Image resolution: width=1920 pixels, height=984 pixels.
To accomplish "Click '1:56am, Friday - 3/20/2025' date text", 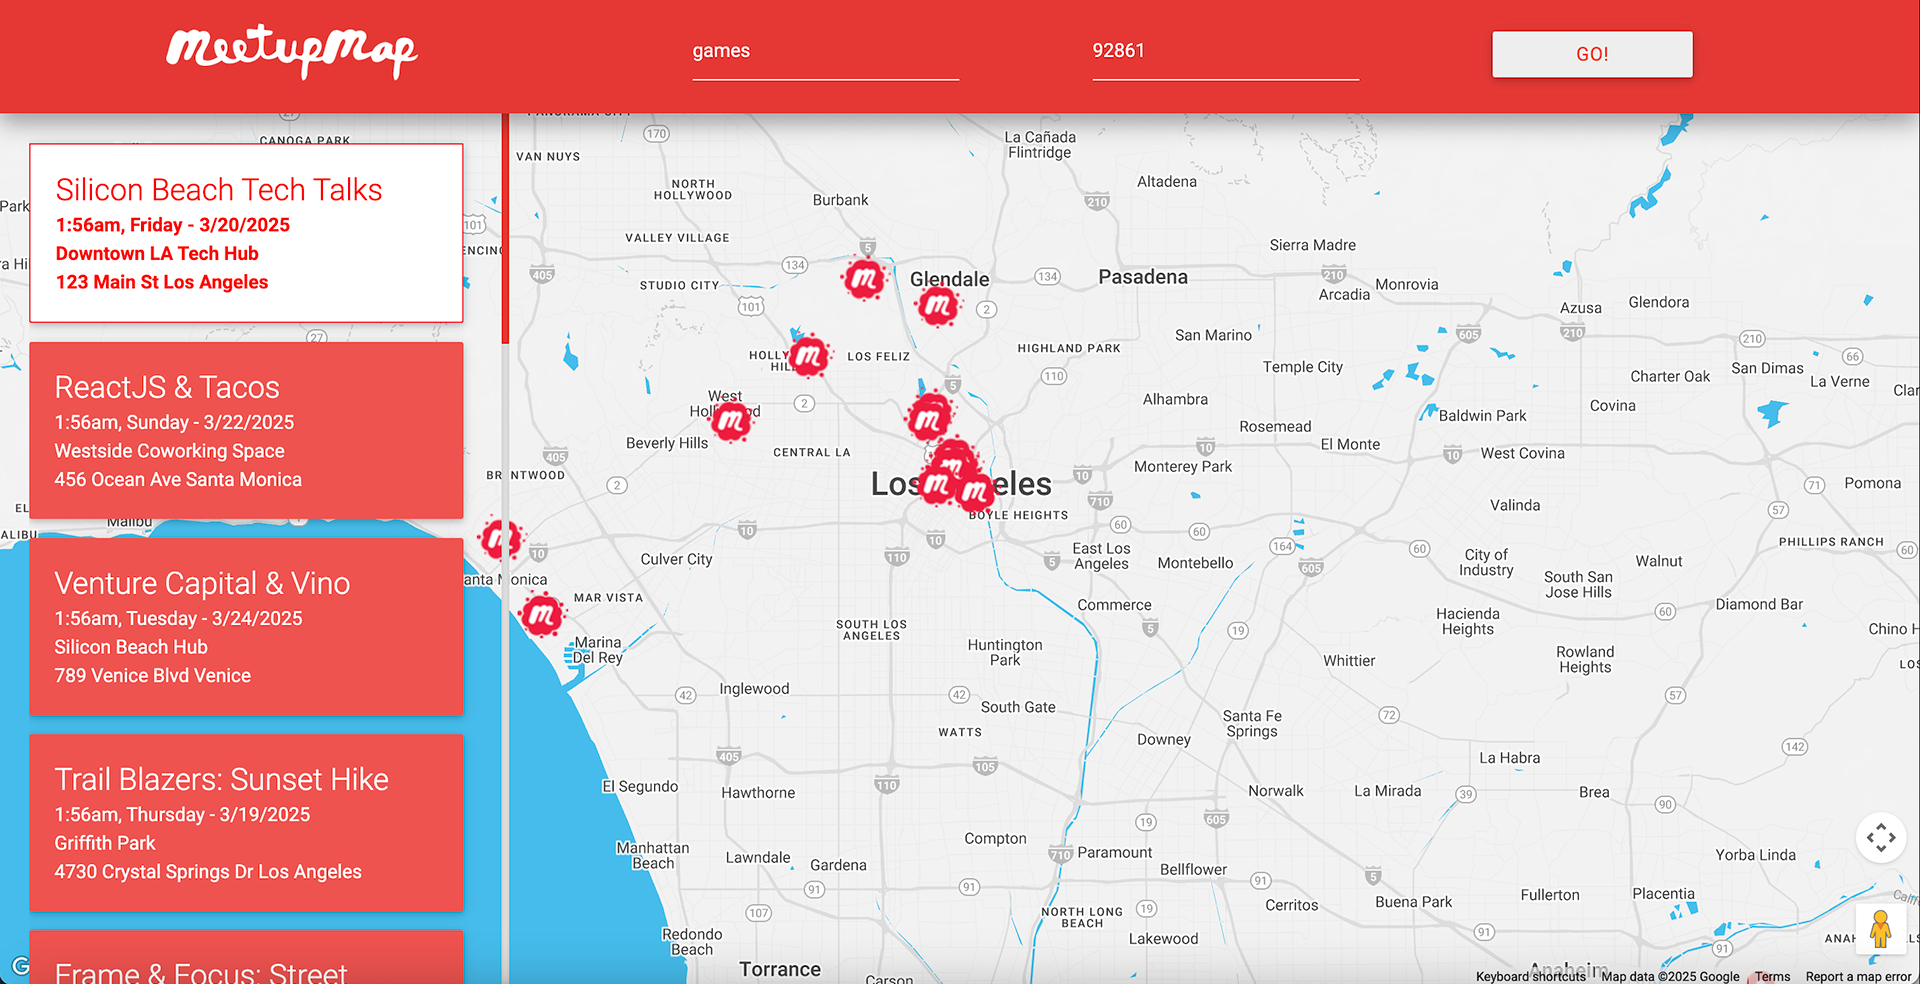I will [x=173, y=225].
